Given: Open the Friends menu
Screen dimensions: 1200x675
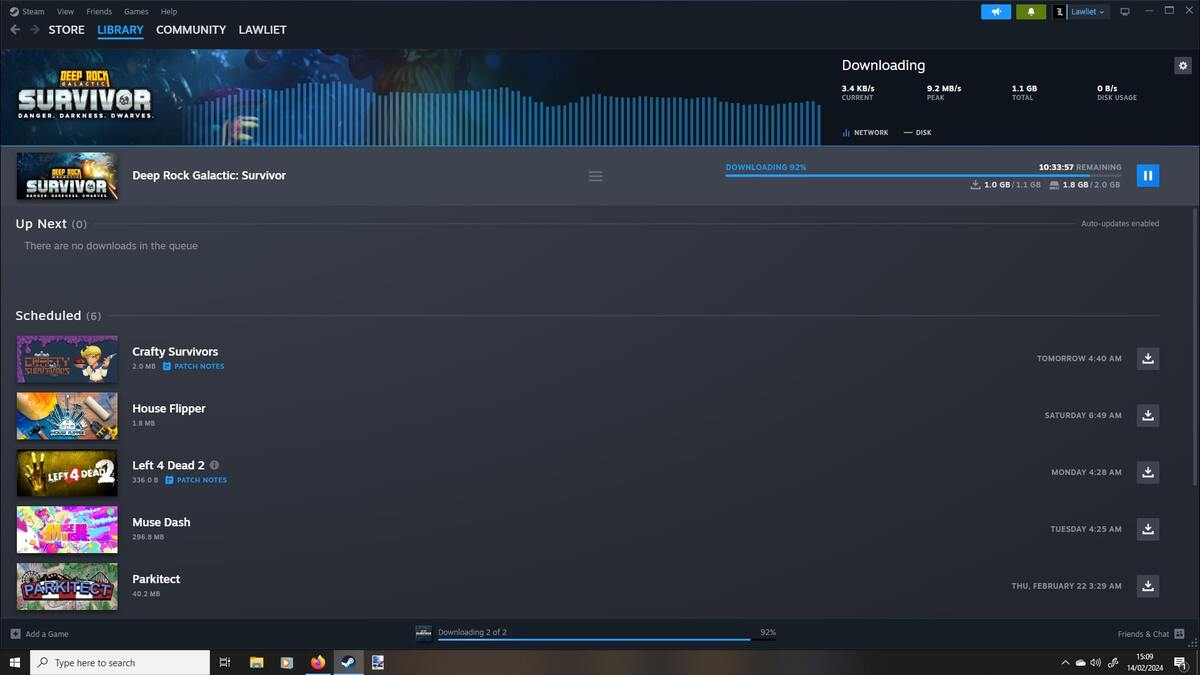Looking at the screenshot, I should point(99,12).
